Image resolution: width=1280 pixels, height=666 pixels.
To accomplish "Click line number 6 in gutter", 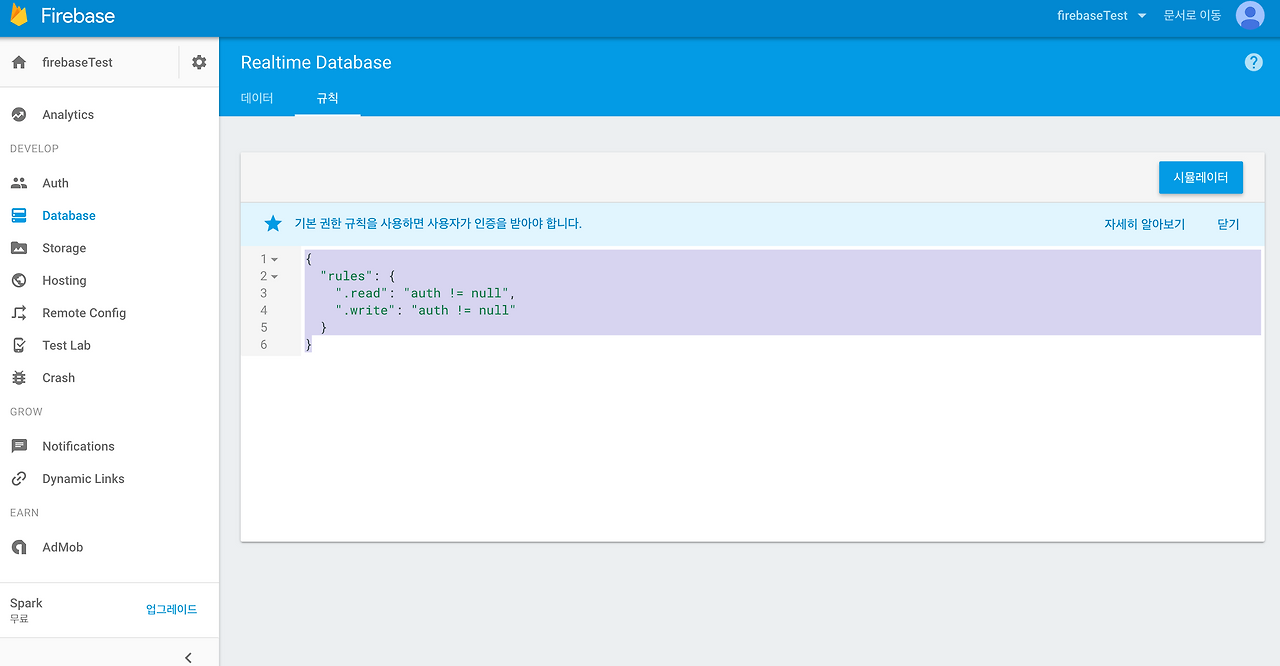I will [264, 344].
